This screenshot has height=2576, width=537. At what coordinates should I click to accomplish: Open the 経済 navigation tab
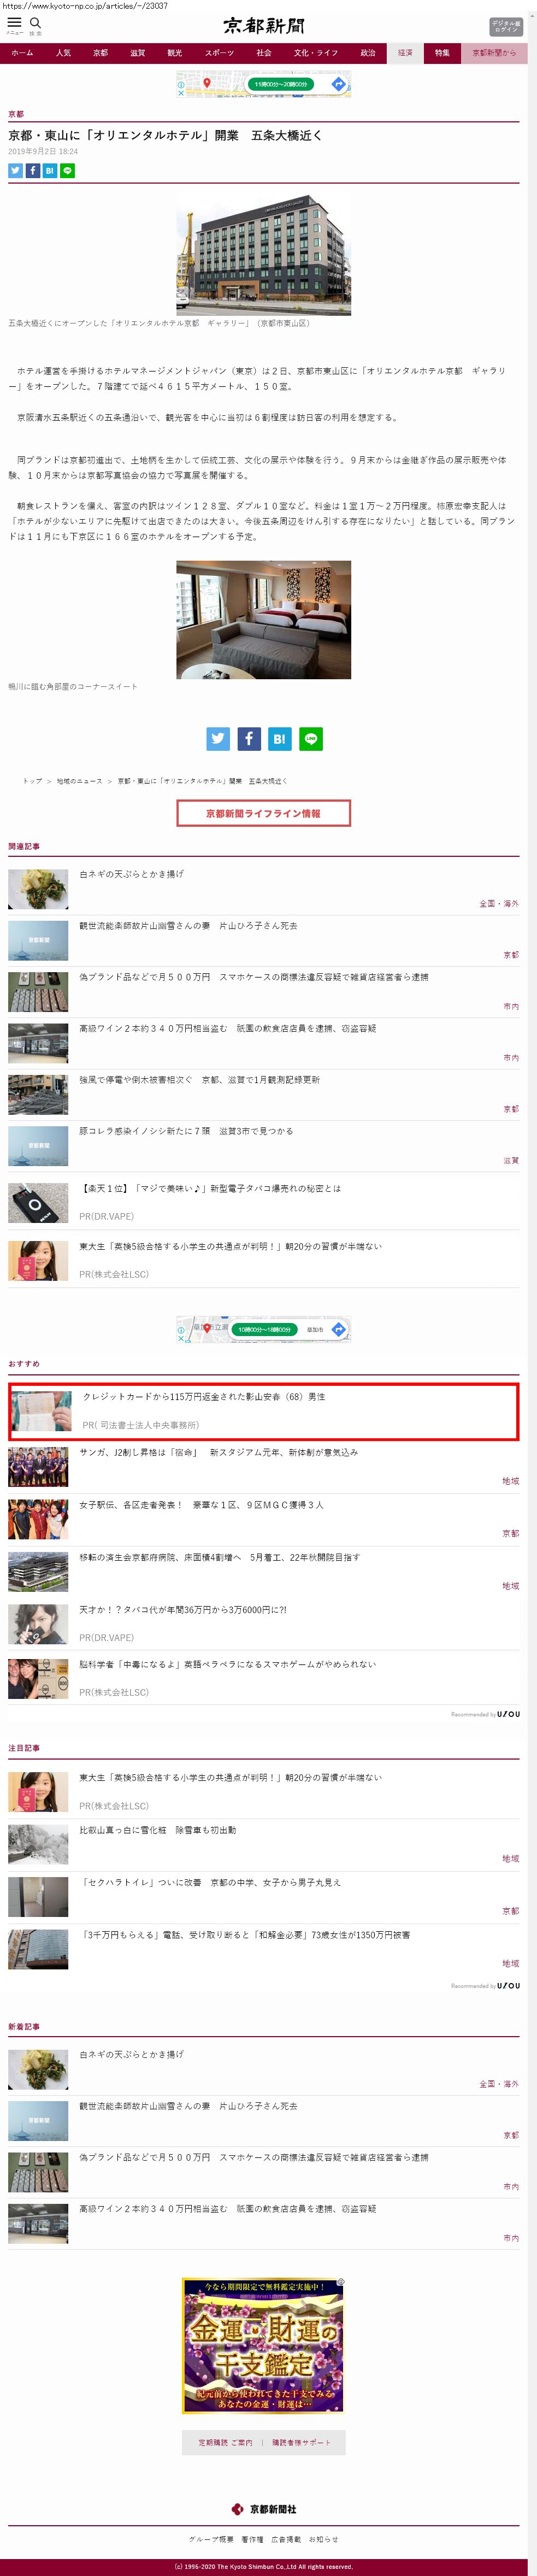click(405, 53)
